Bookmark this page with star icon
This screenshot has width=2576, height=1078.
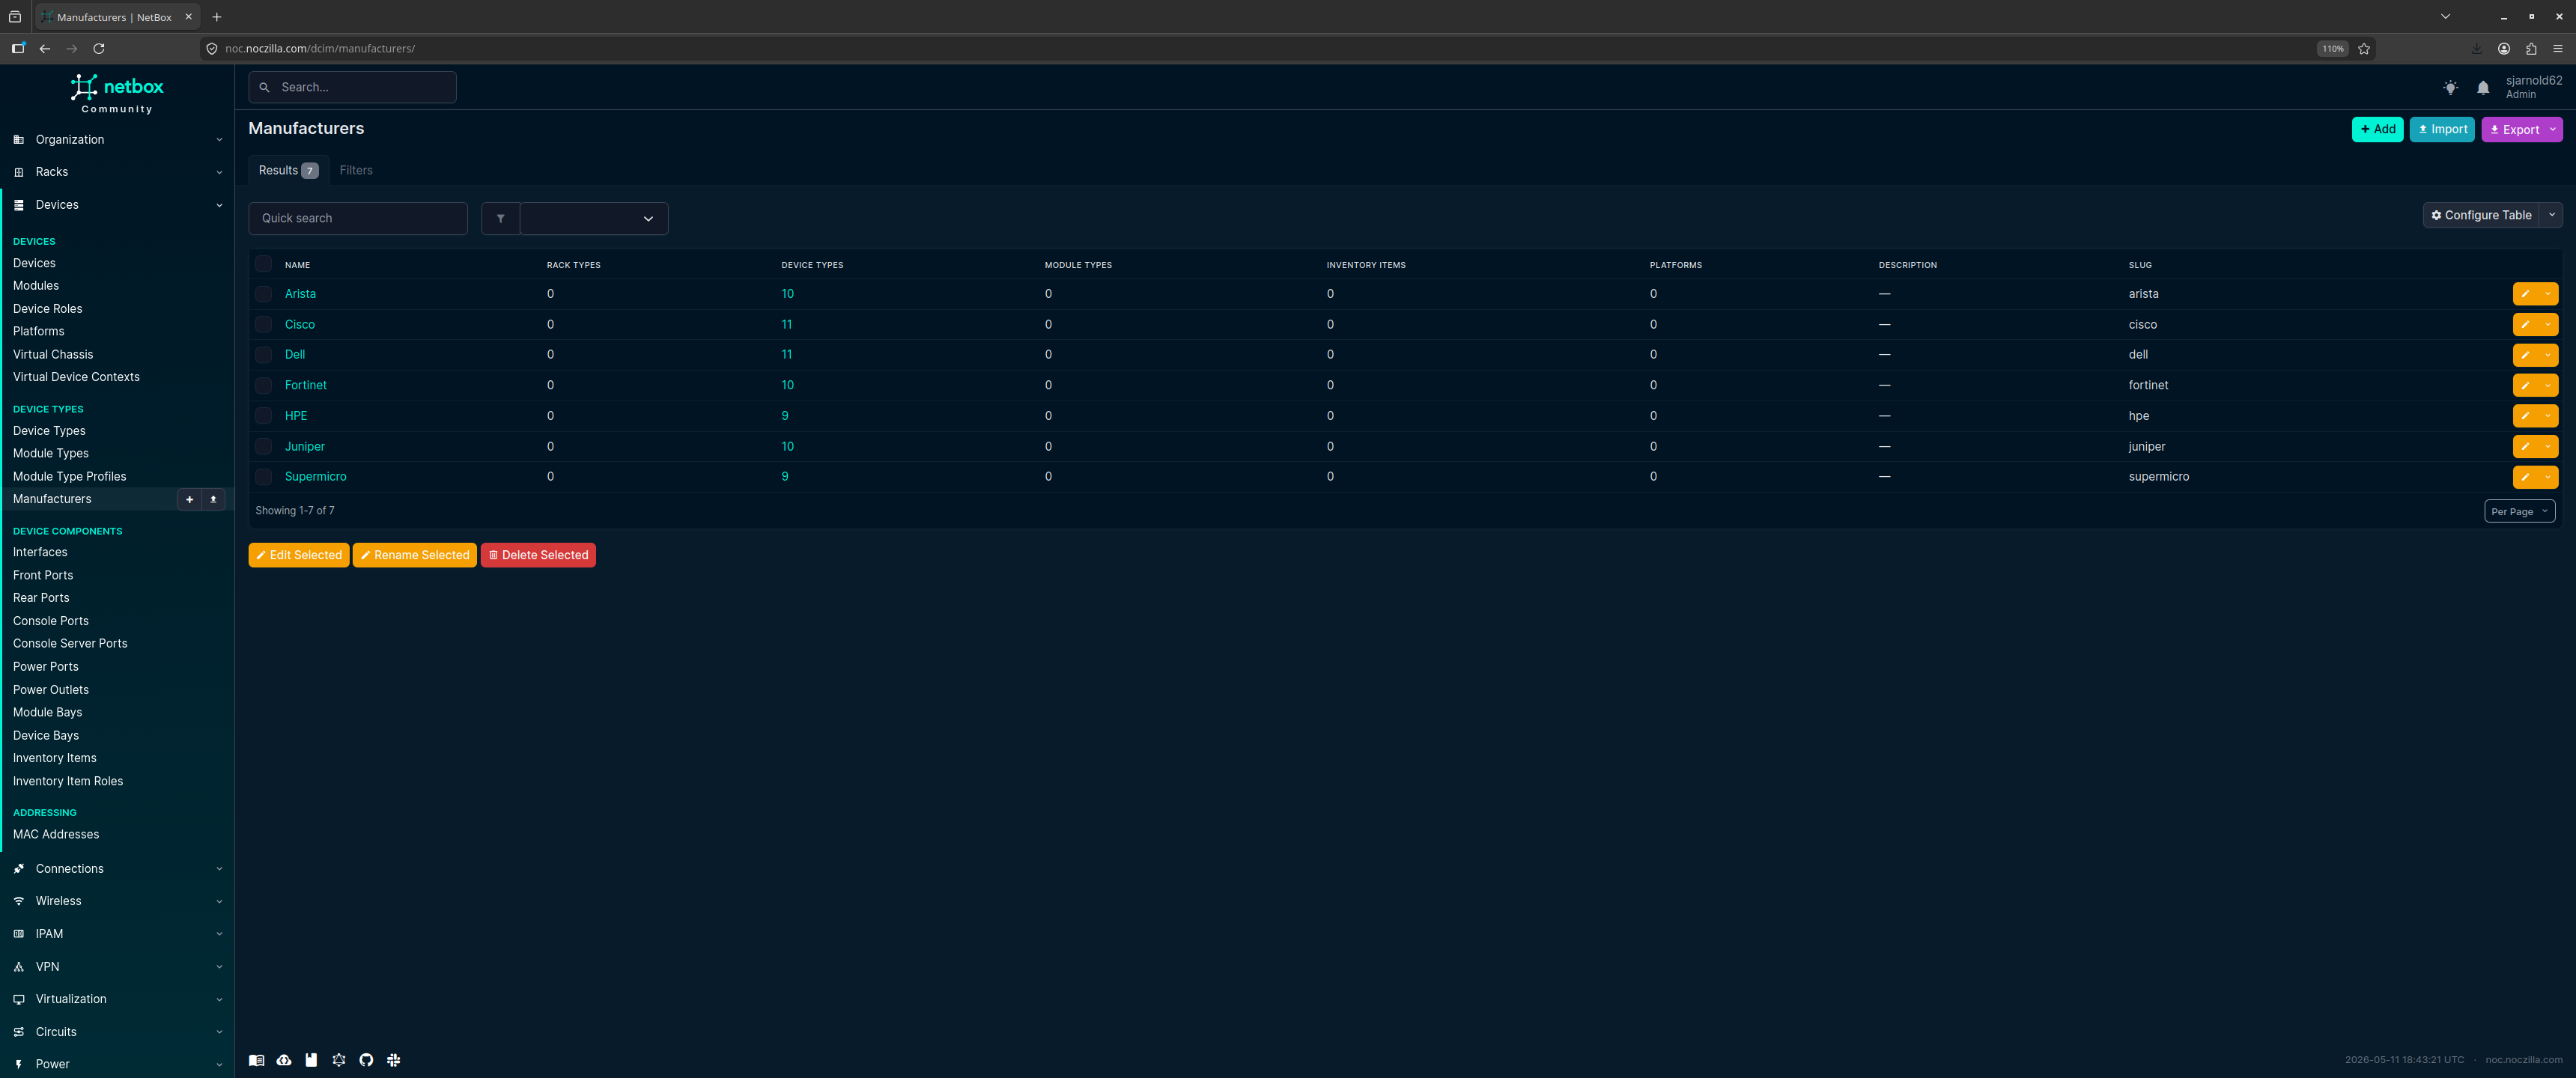coord(2364,48)
